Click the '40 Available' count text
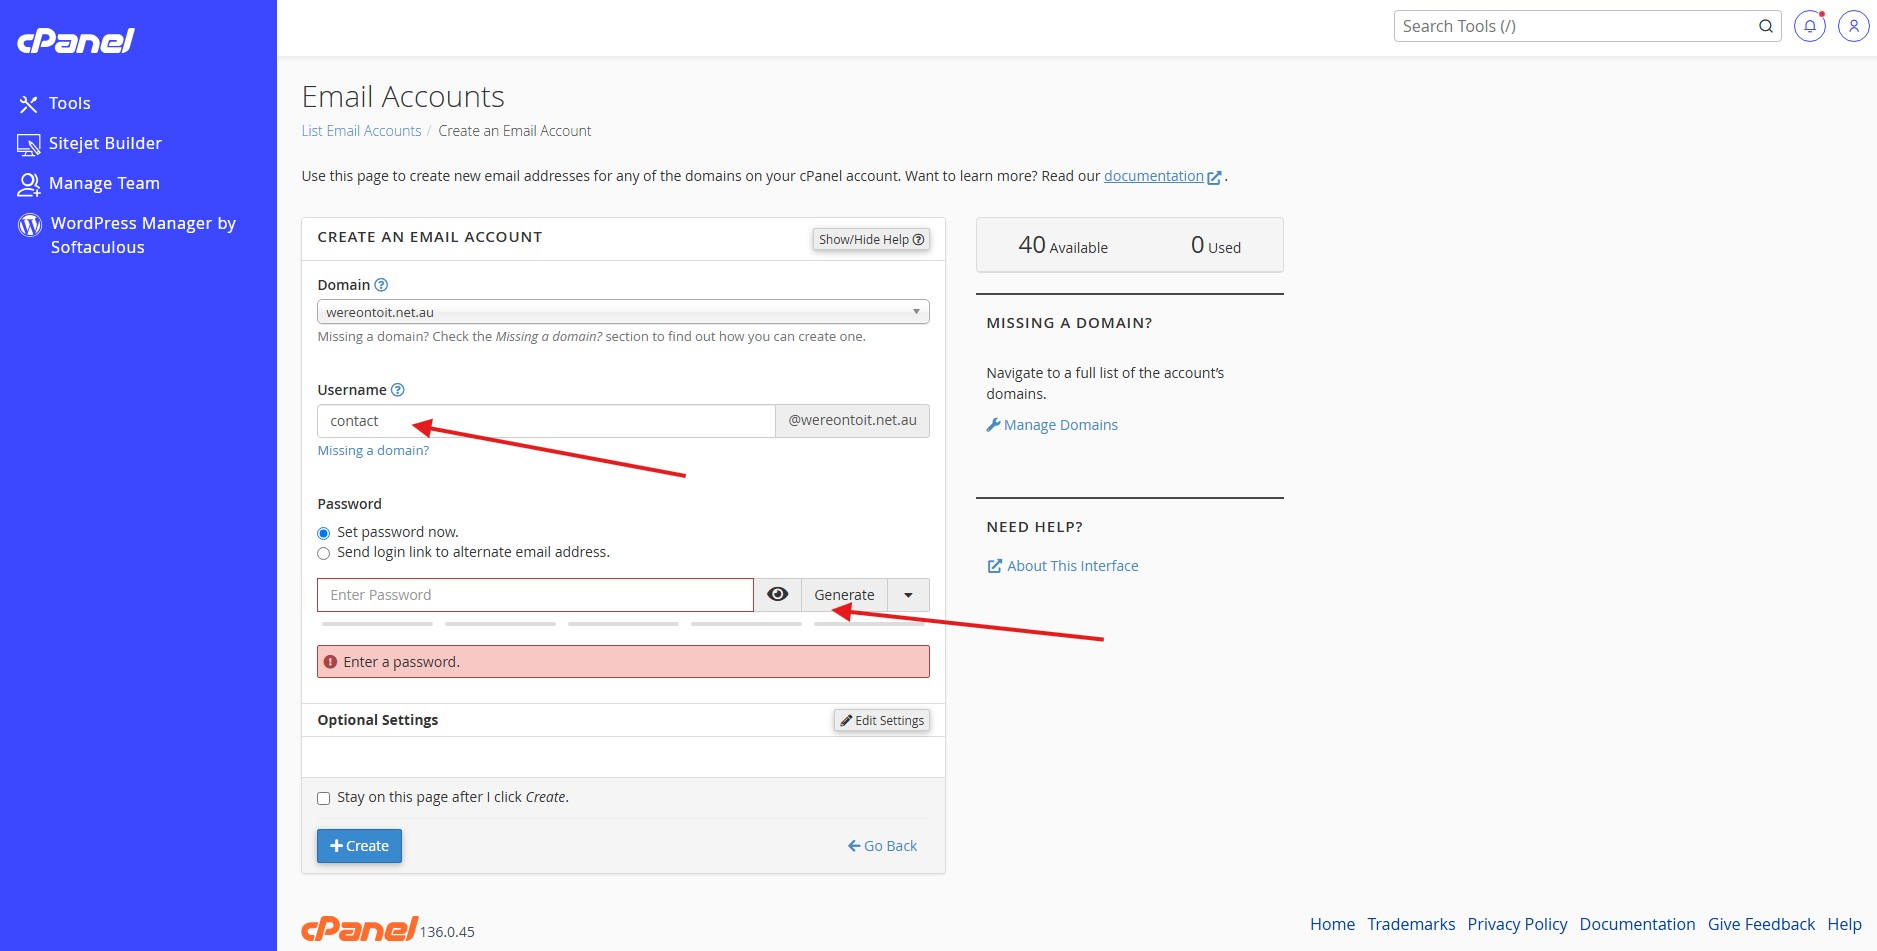Image resolution: width=1877 pixels, height=951 pixels. 1063,245
